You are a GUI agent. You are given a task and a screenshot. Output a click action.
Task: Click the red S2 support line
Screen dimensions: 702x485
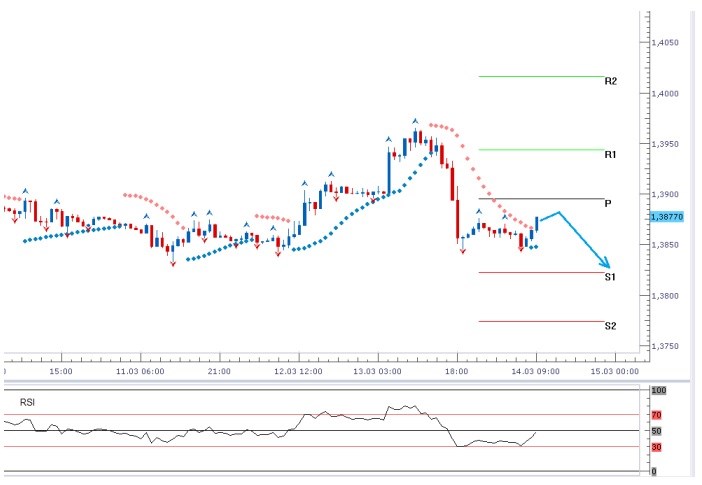point(541,321)
